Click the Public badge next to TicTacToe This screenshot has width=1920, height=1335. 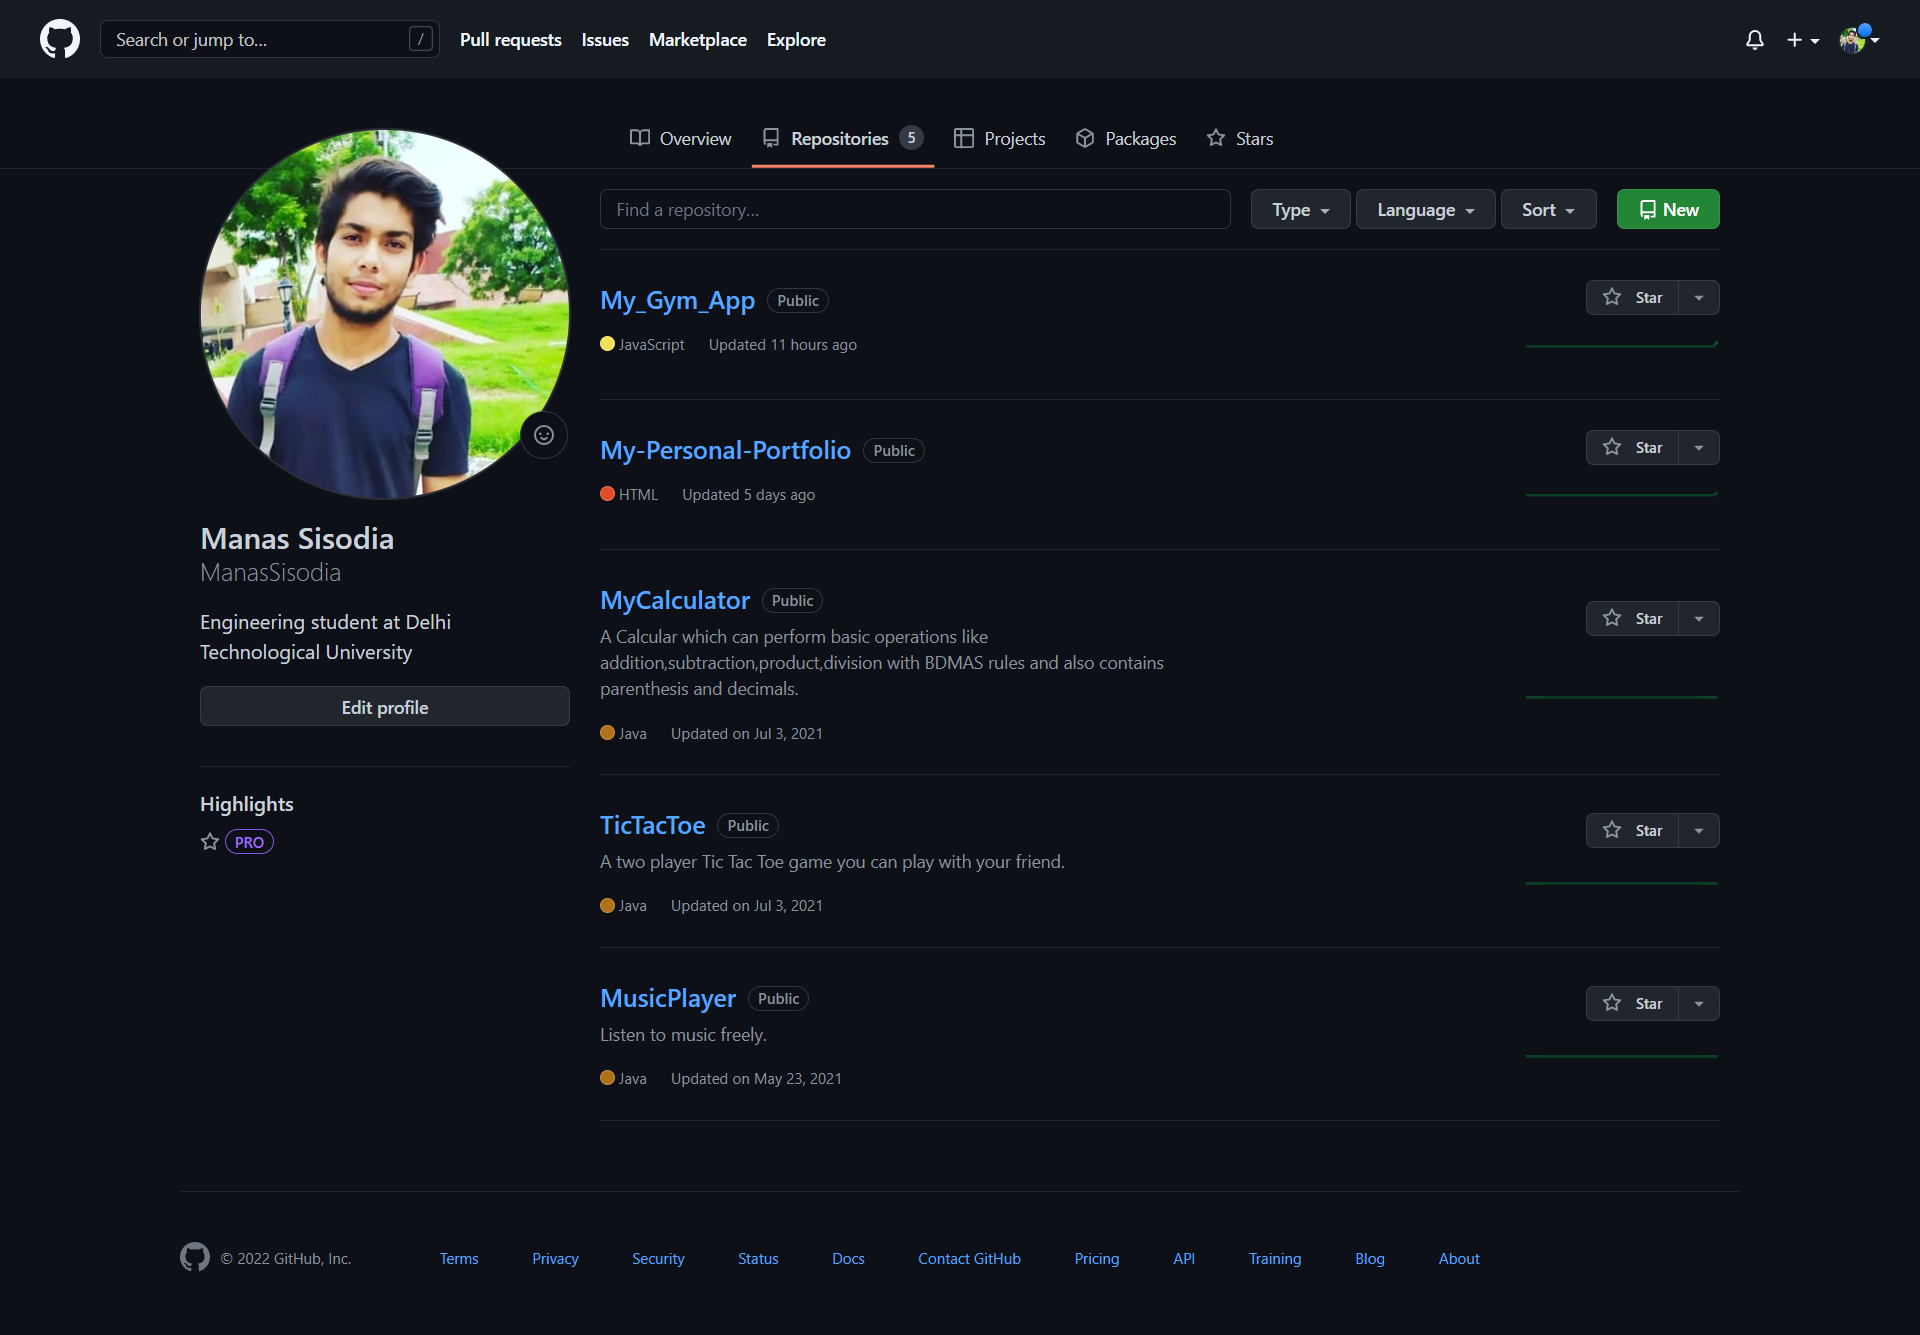click(x=748, y=825)
